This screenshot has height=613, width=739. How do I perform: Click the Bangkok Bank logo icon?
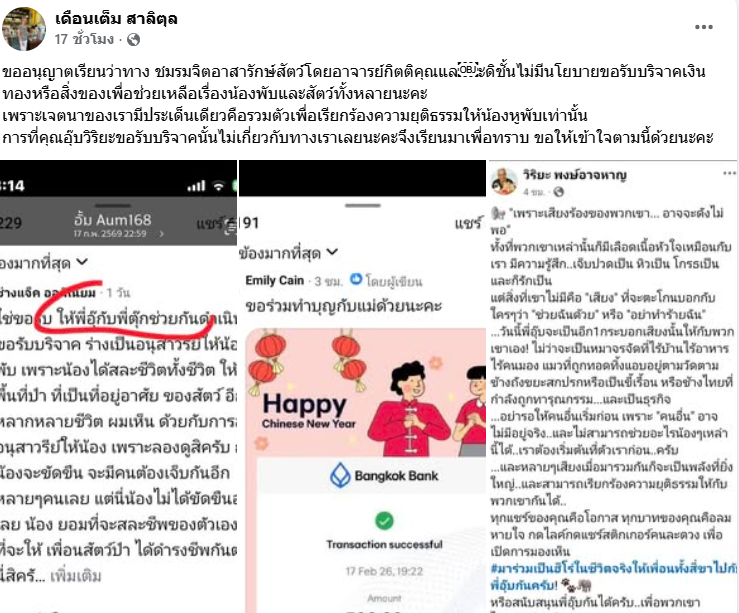tap(339, 475)
